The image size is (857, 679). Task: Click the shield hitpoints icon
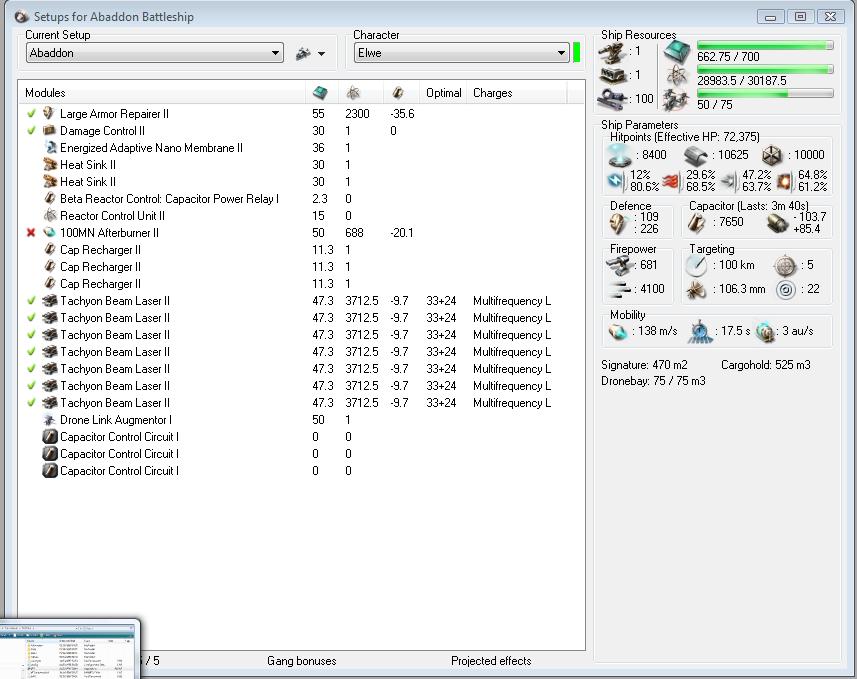point(620,155)
